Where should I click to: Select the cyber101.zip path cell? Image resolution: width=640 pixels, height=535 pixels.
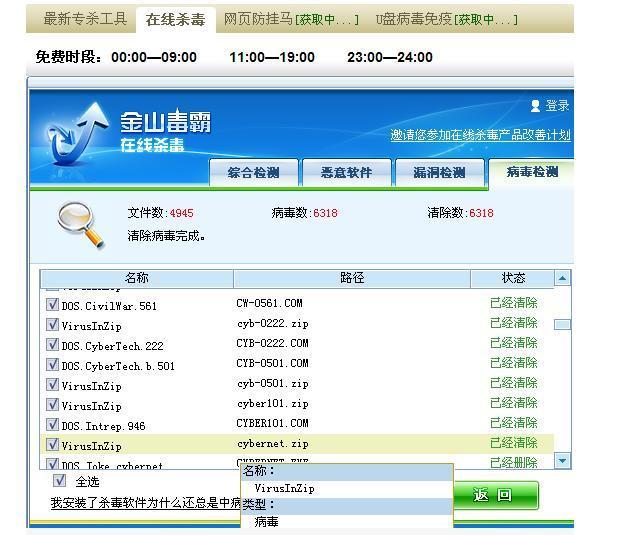(273, 404)
